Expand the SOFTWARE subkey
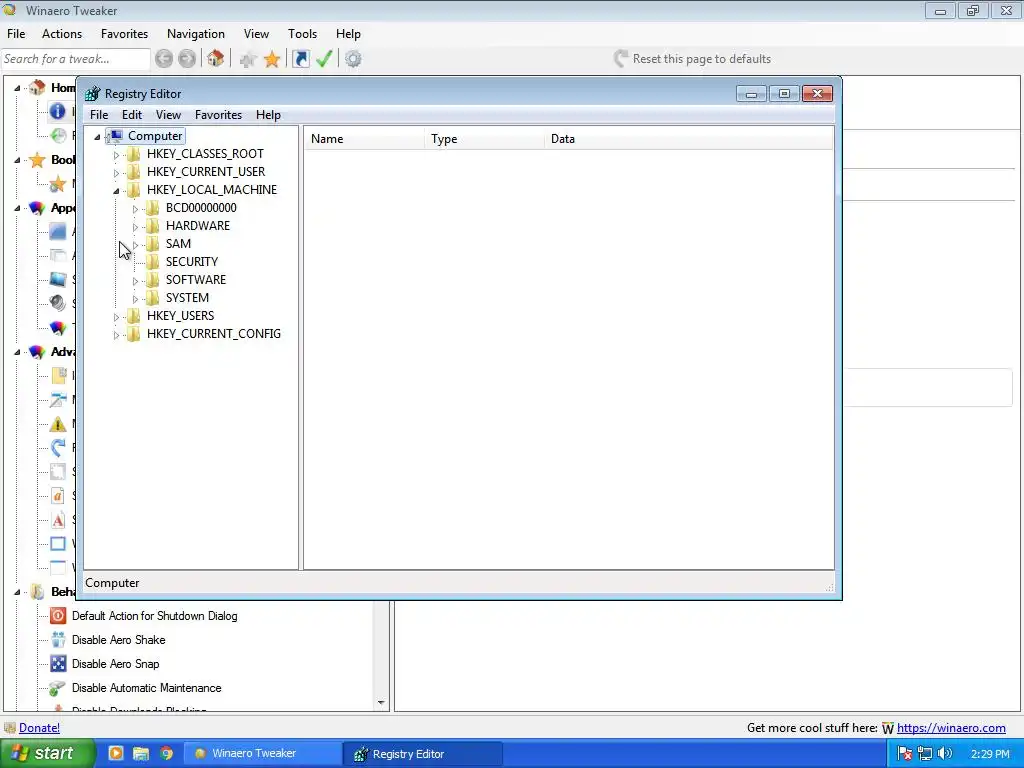 [135, 281]
